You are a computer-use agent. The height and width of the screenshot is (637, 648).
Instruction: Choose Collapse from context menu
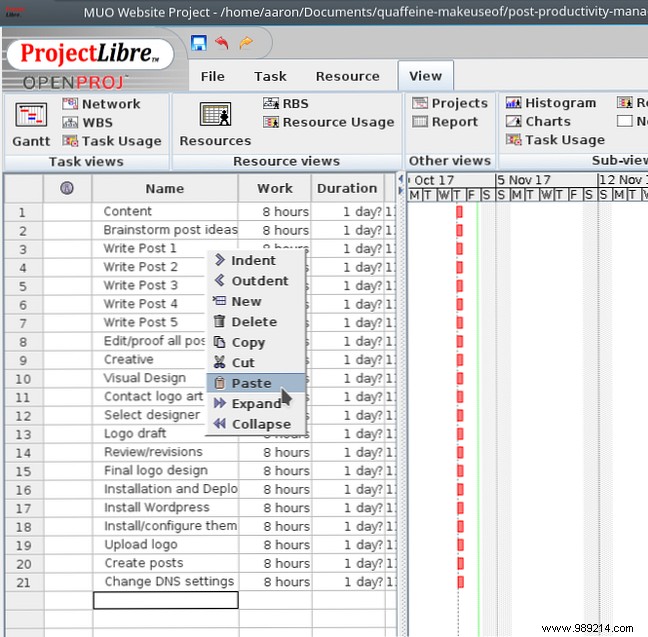[256, 424]
